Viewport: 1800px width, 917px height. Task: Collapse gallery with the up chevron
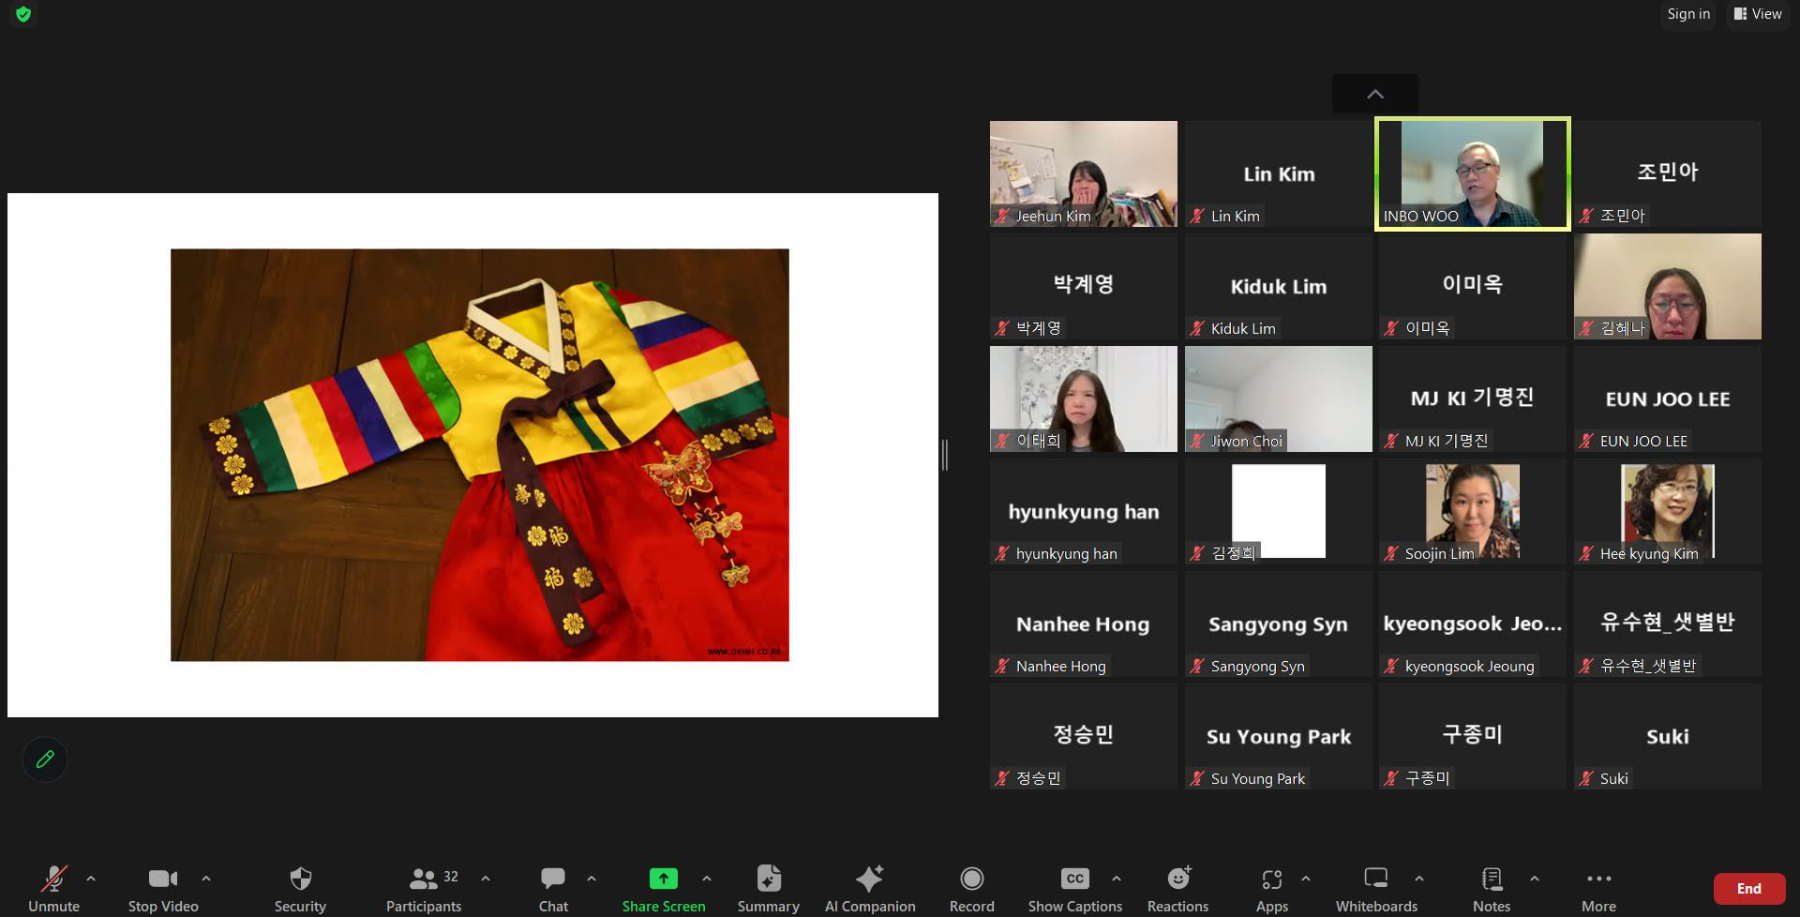point(1375,94)
